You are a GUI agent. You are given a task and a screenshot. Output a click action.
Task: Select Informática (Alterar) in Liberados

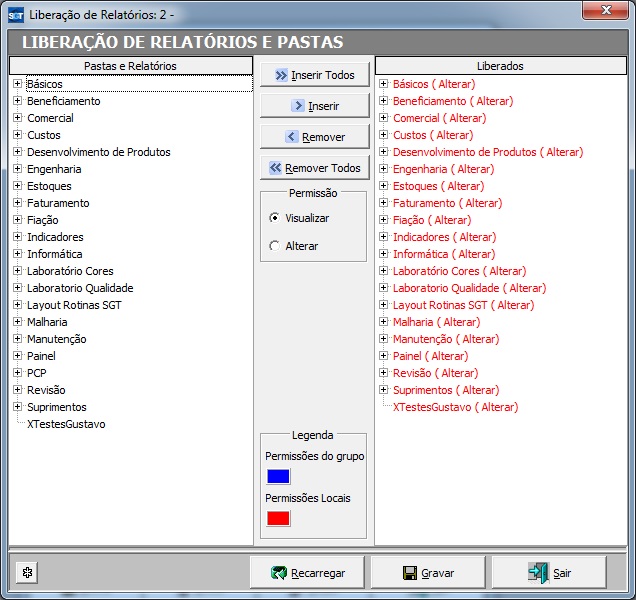tap(444, 254)
